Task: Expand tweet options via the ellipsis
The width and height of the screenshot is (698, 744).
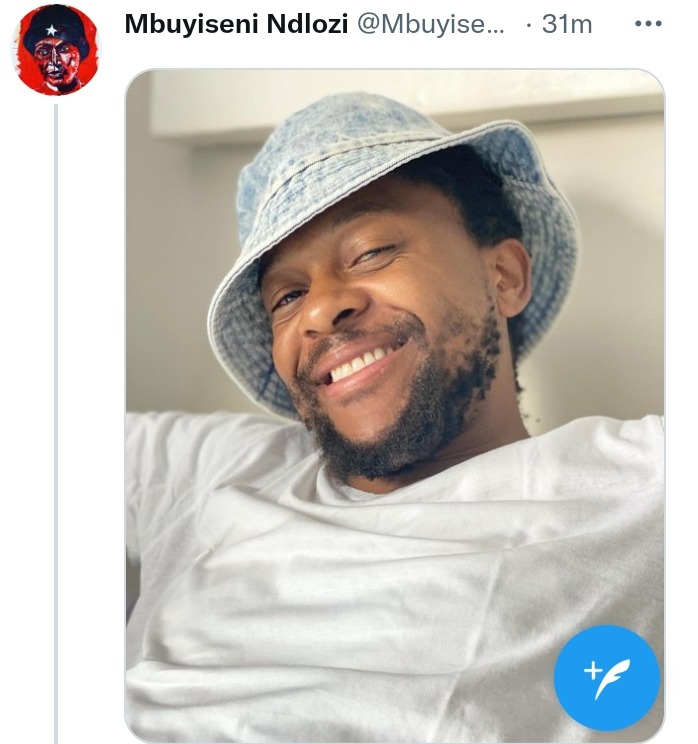Action: pyautogui.click(x=648, y=24)
